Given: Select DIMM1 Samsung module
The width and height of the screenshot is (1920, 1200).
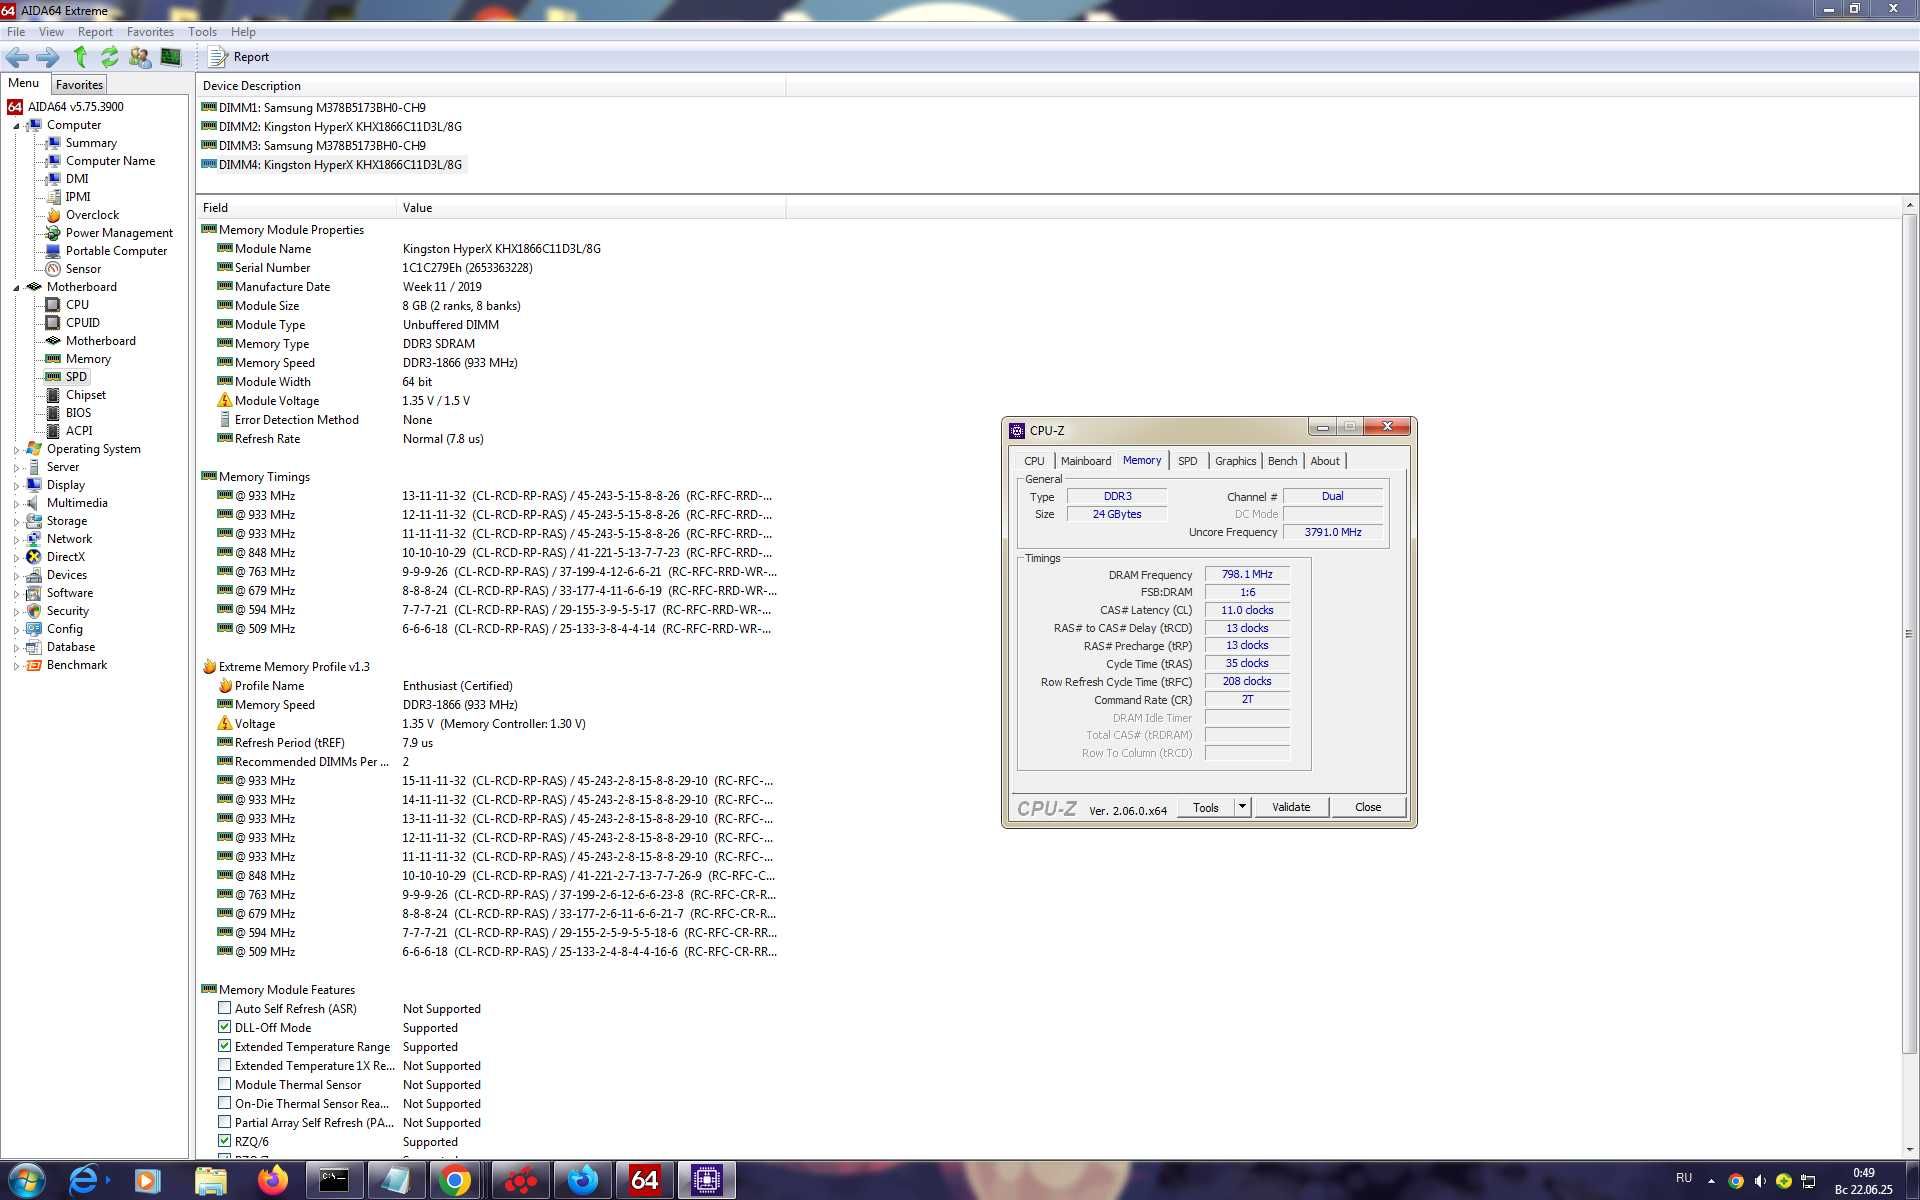Looking at the screenshot, I should point(322,108).
